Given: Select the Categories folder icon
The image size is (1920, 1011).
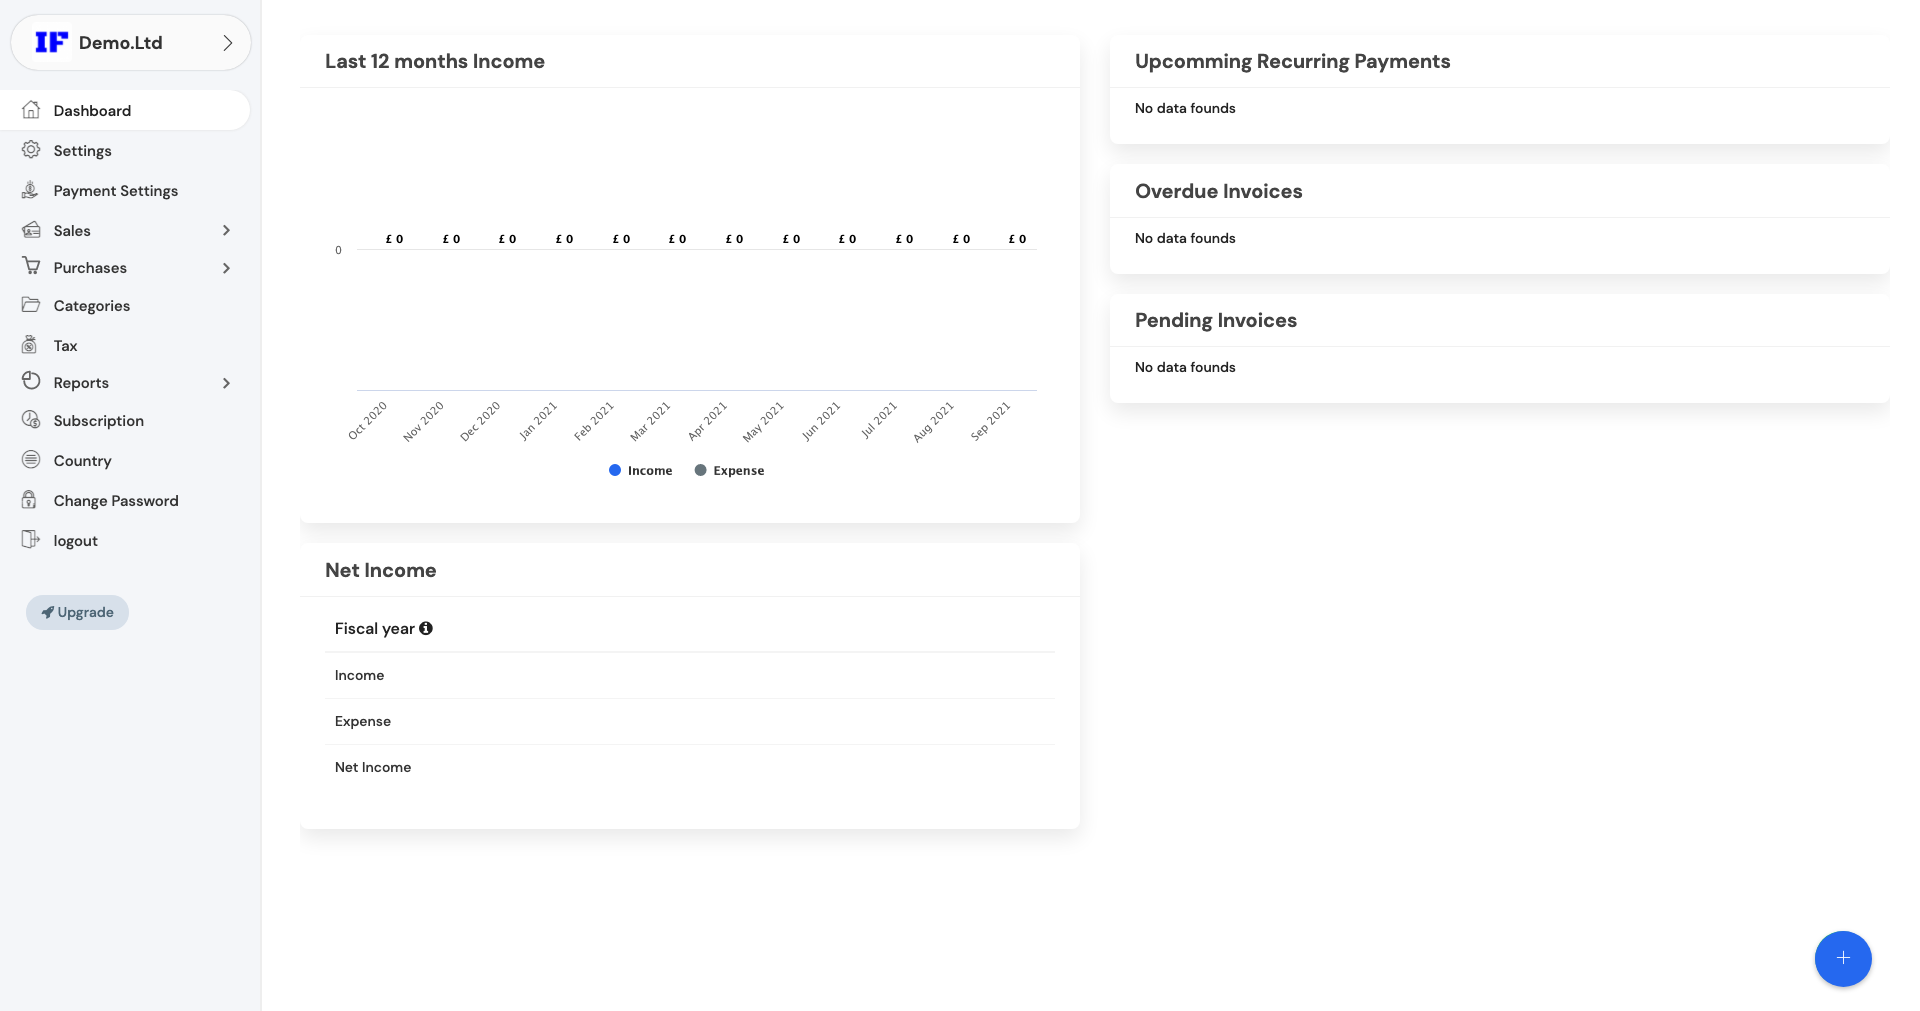Looking at the screenshot, I should (32, 305).
